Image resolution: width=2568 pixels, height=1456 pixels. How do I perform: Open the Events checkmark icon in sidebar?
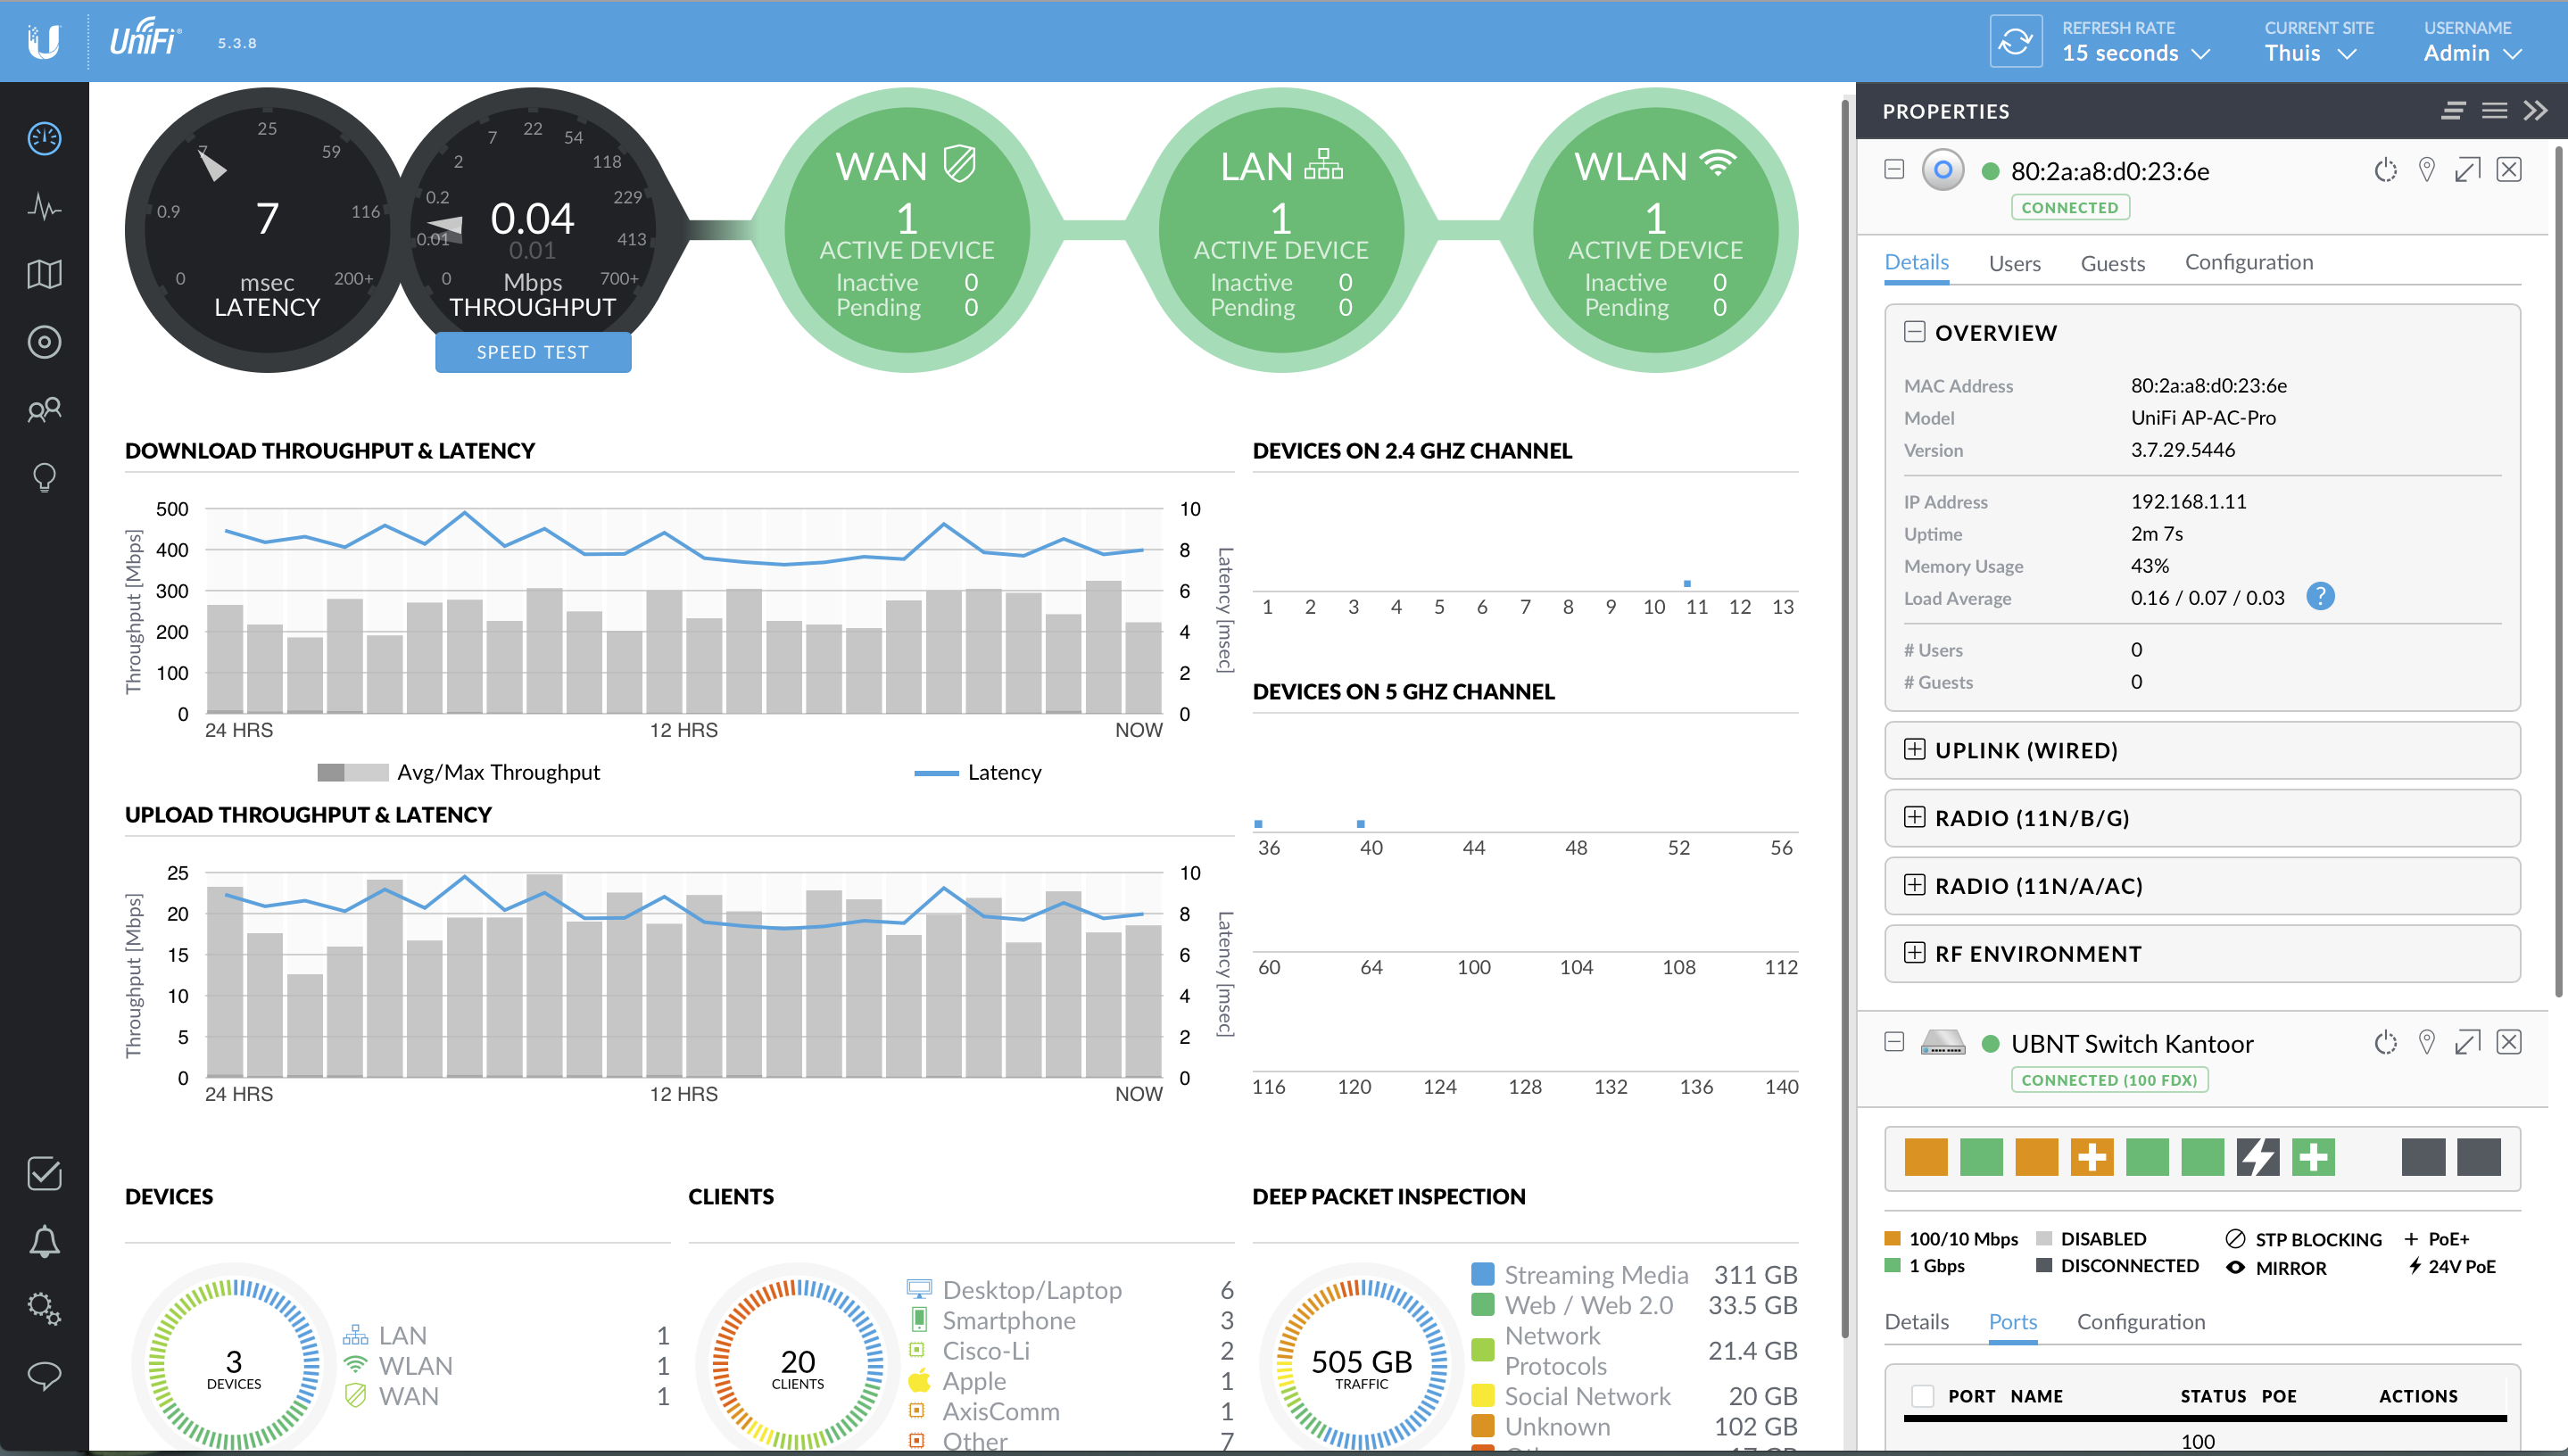click(x=44, y=1173)
